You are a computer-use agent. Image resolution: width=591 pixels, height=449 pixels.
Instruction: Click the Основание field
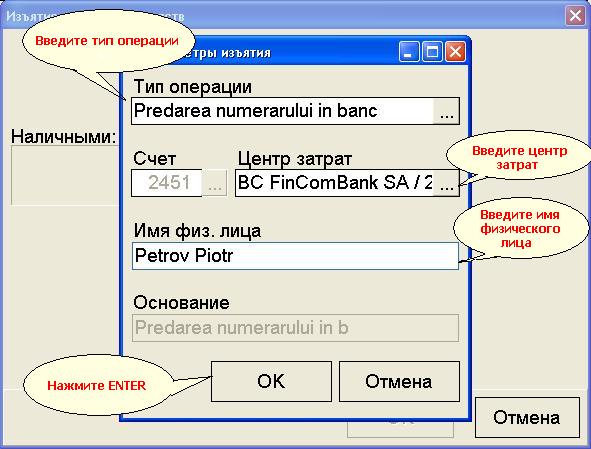(295, 328)
